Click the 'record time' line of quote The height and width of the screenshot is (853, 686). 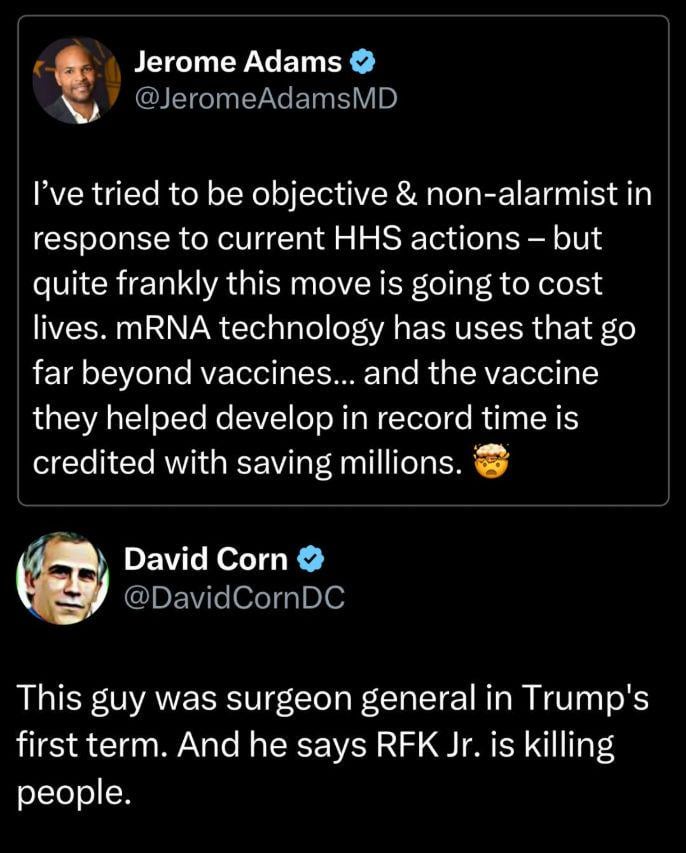[305, 418]
